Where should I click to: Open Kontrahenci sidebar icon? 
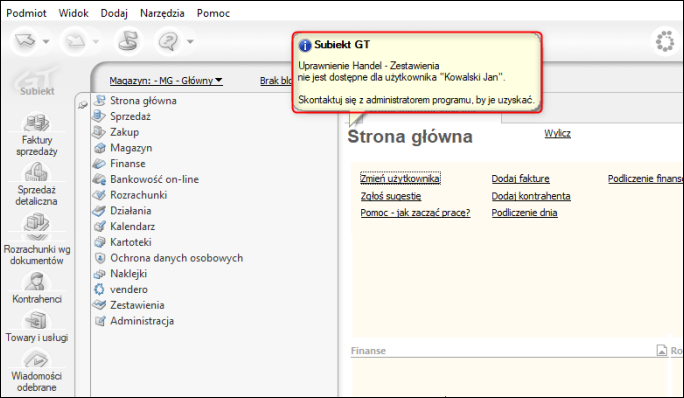(37, 282)
